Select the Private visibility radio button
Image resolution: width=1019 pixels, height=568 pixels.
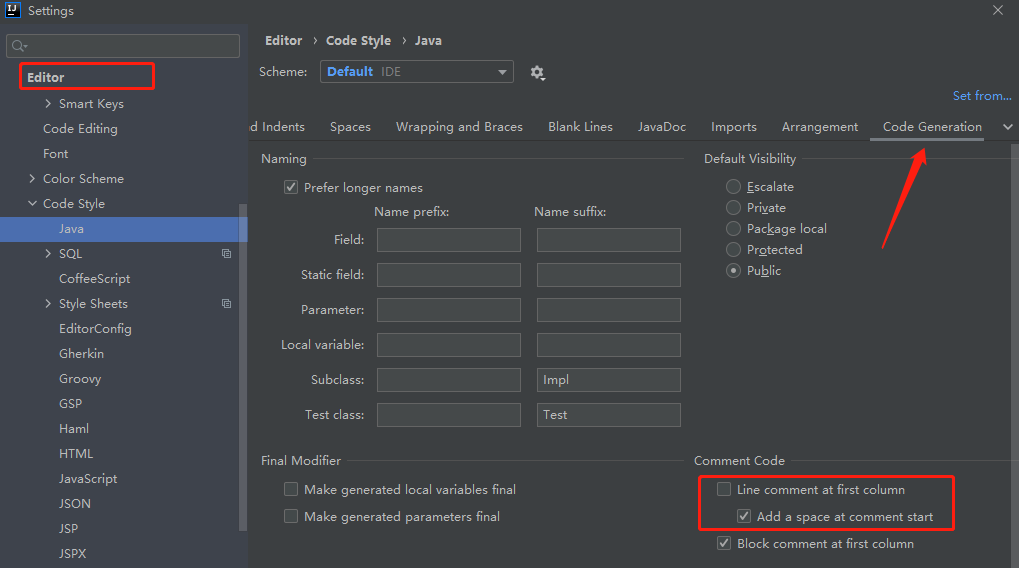coord(734,208)
